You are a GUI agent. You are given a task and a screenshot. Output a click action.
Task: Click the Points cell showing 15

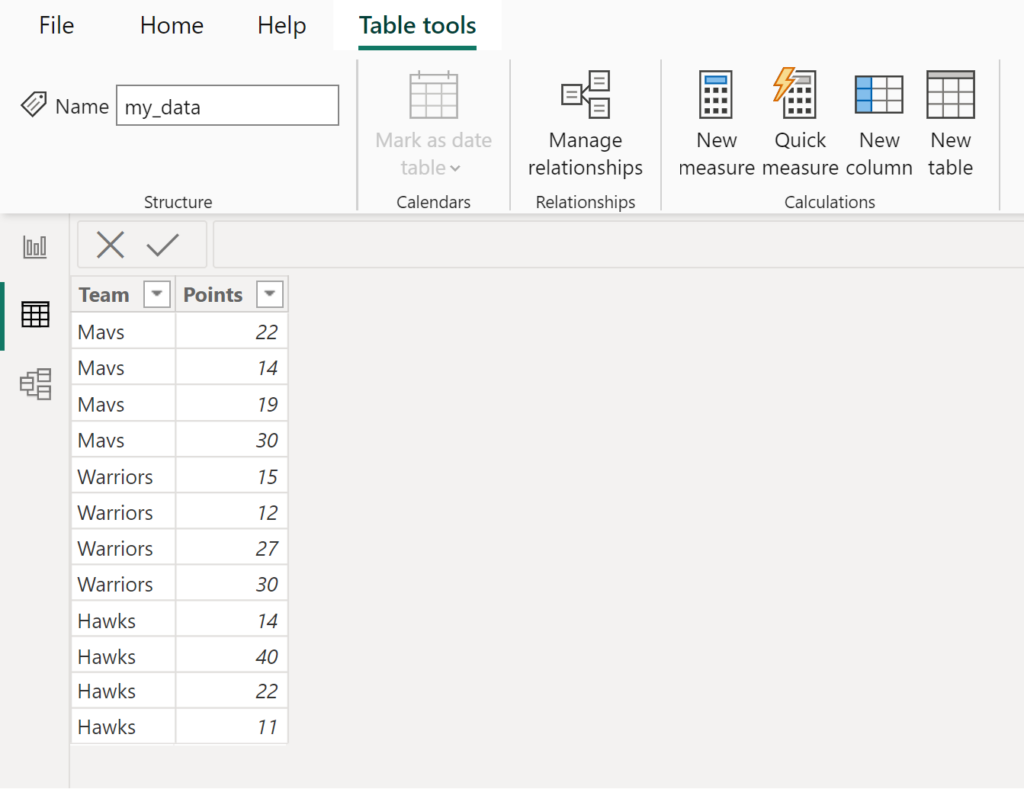tap(232, 476)
